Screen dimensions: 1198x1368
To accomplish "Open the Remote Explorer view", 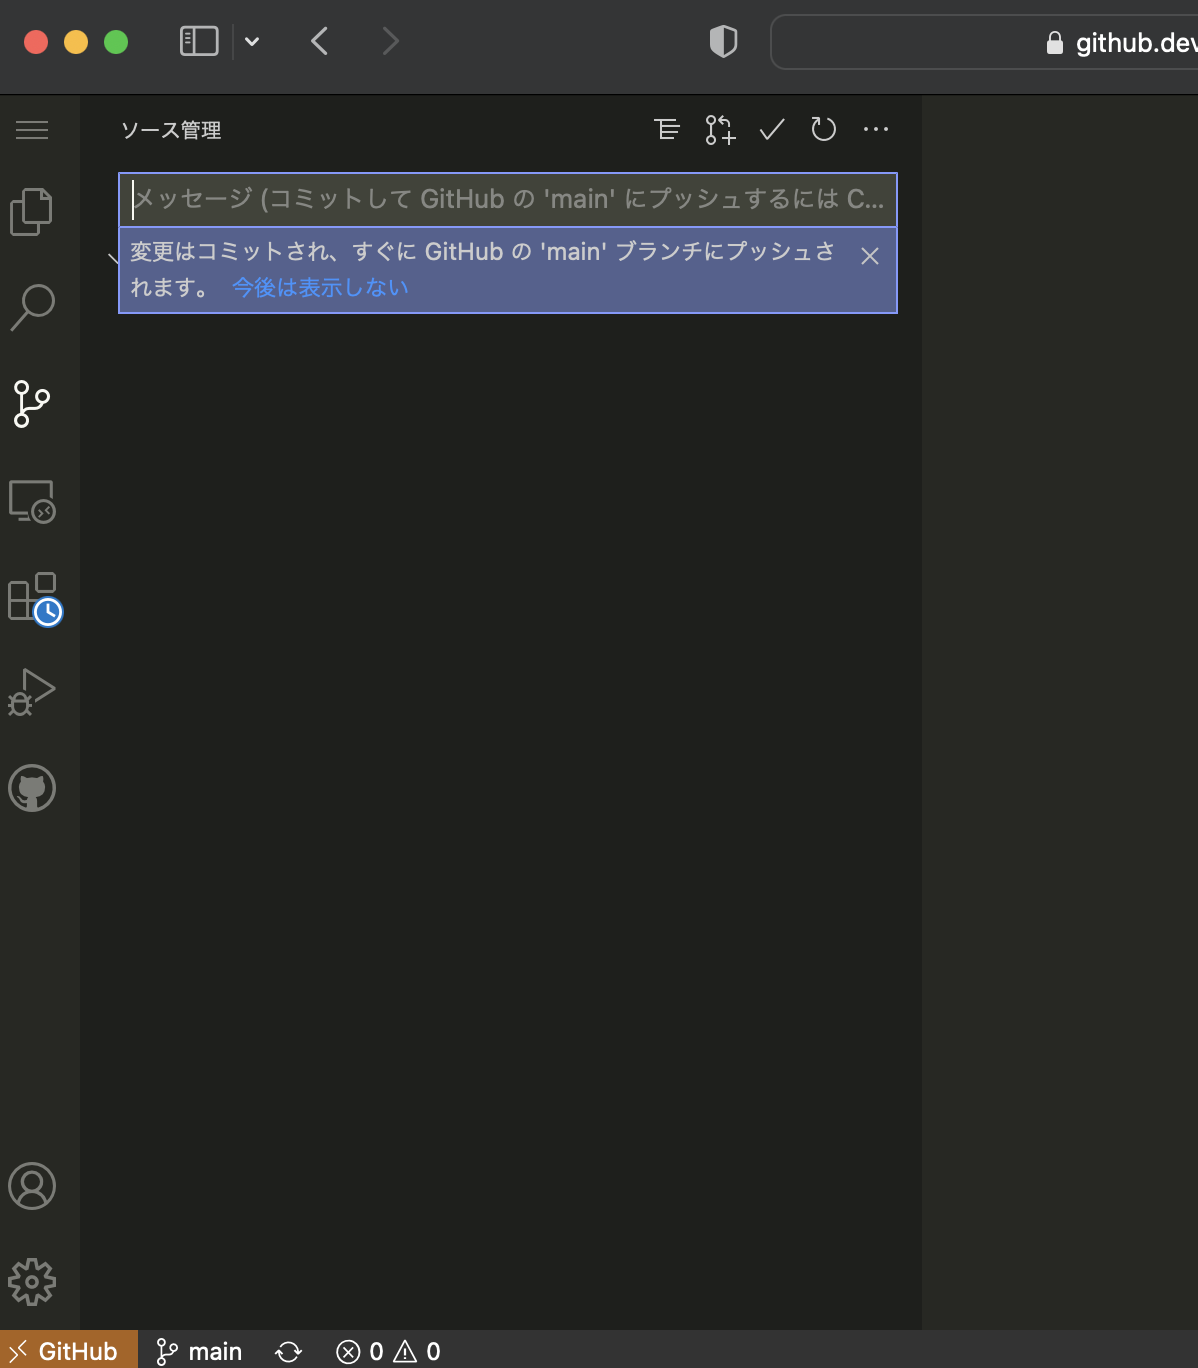I will tap(31, 503).
